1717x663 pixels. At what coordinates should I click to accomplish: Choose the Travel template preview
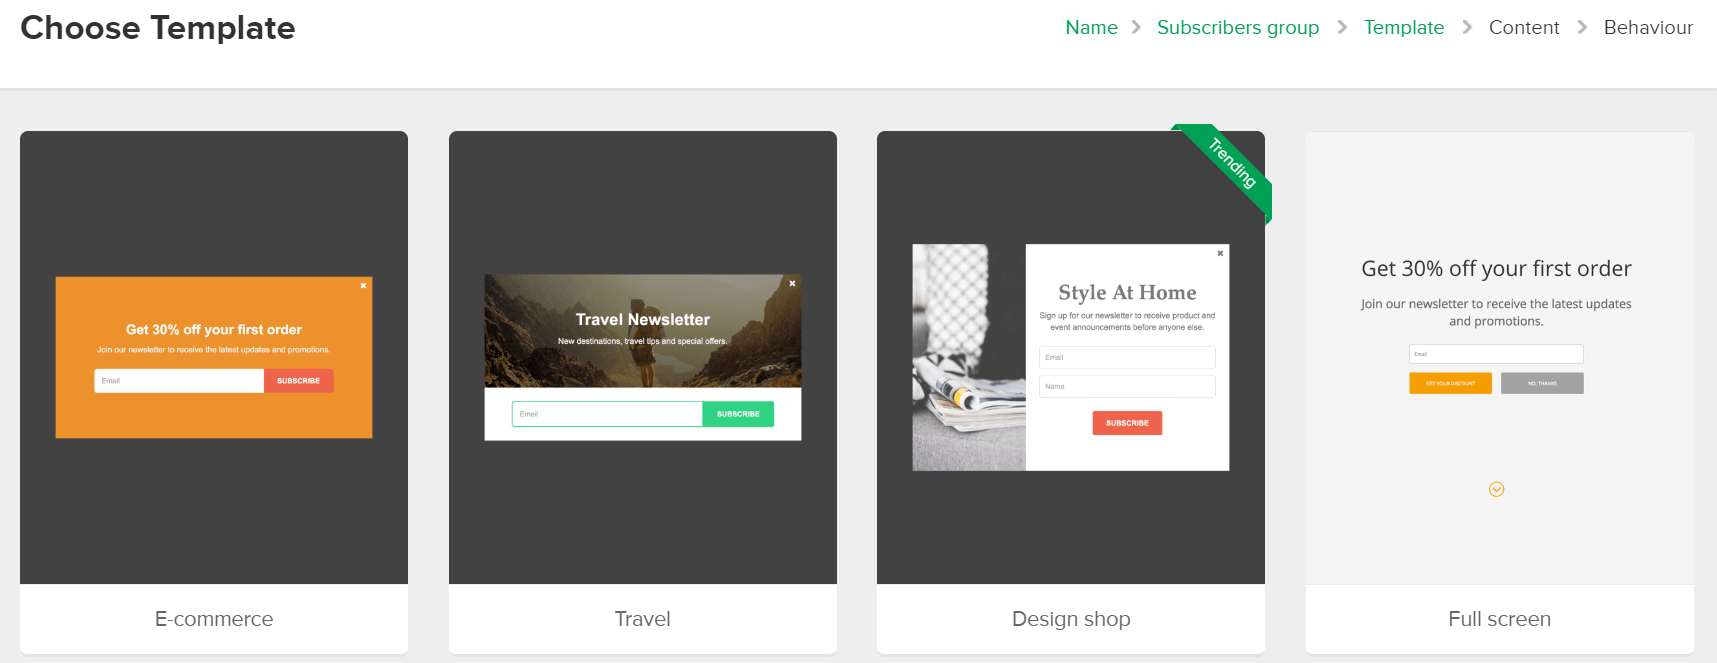click(x=643, y=357)
